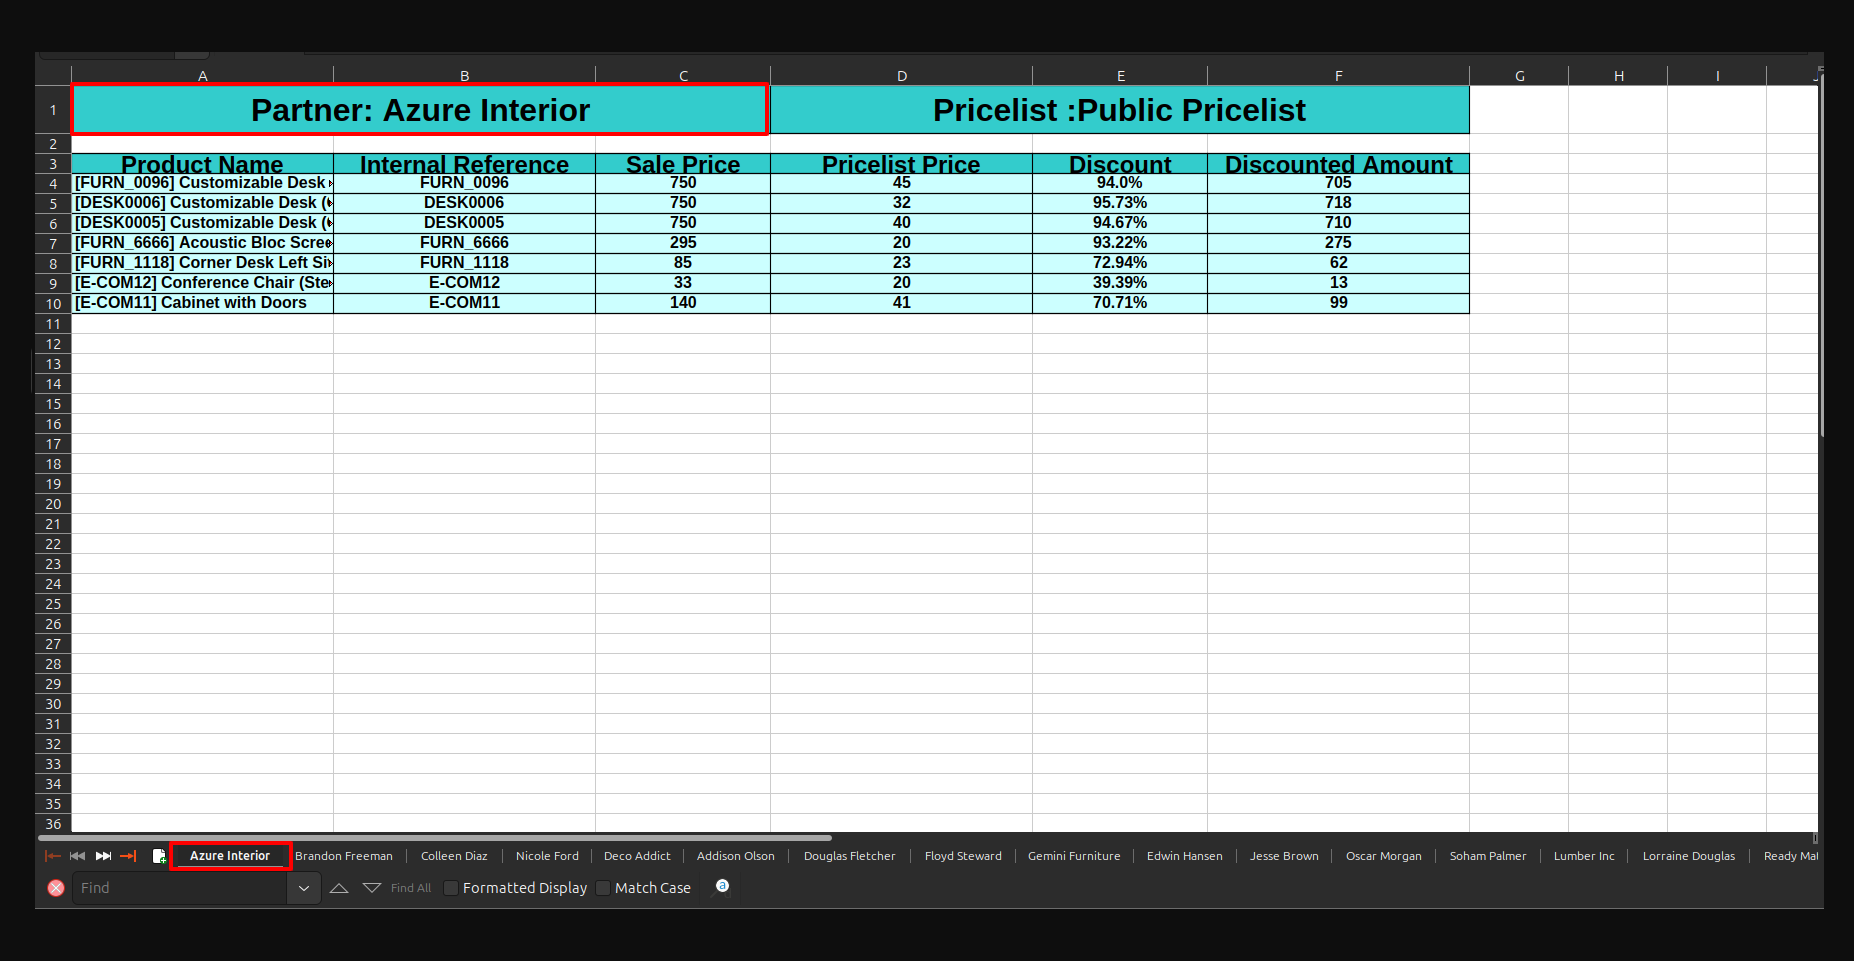
Task: Close the Find toolbar with the red X
Action: point(56,888)
